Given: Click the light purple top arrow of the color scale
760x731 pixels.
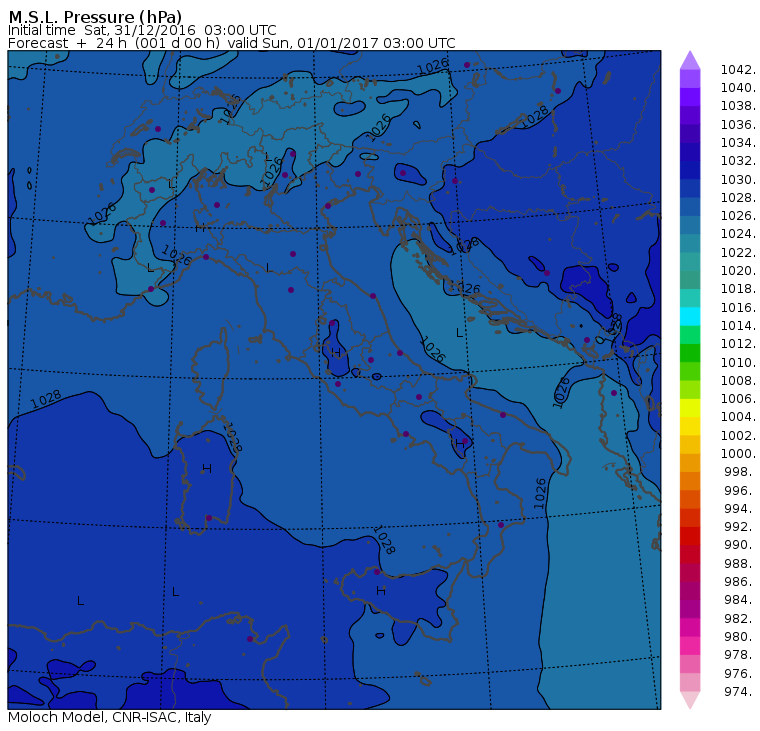Looking at the screenshot, I should tap(690, 60).
